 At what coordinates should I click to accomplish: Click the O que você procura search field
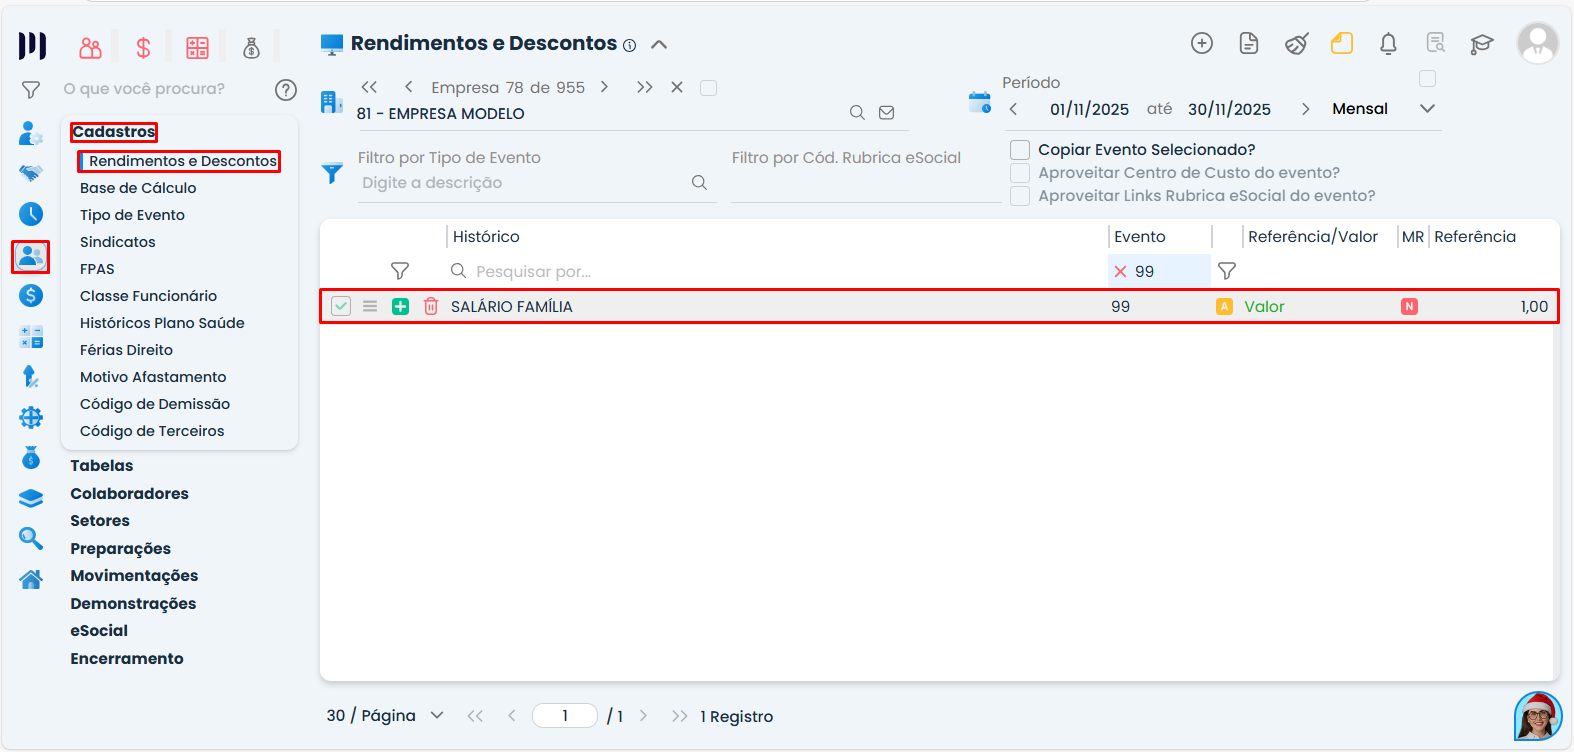pos(165,89)
